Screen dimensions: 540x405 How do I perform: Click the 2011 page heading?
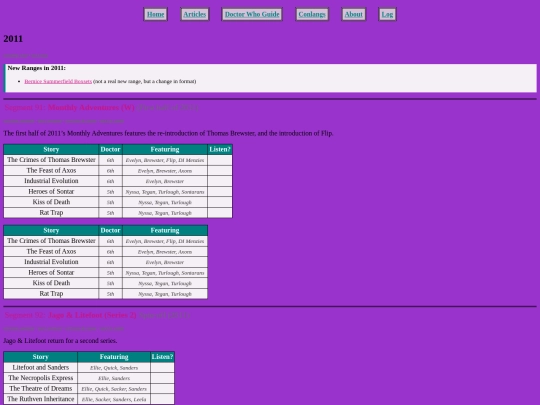(x=13, y=39)
